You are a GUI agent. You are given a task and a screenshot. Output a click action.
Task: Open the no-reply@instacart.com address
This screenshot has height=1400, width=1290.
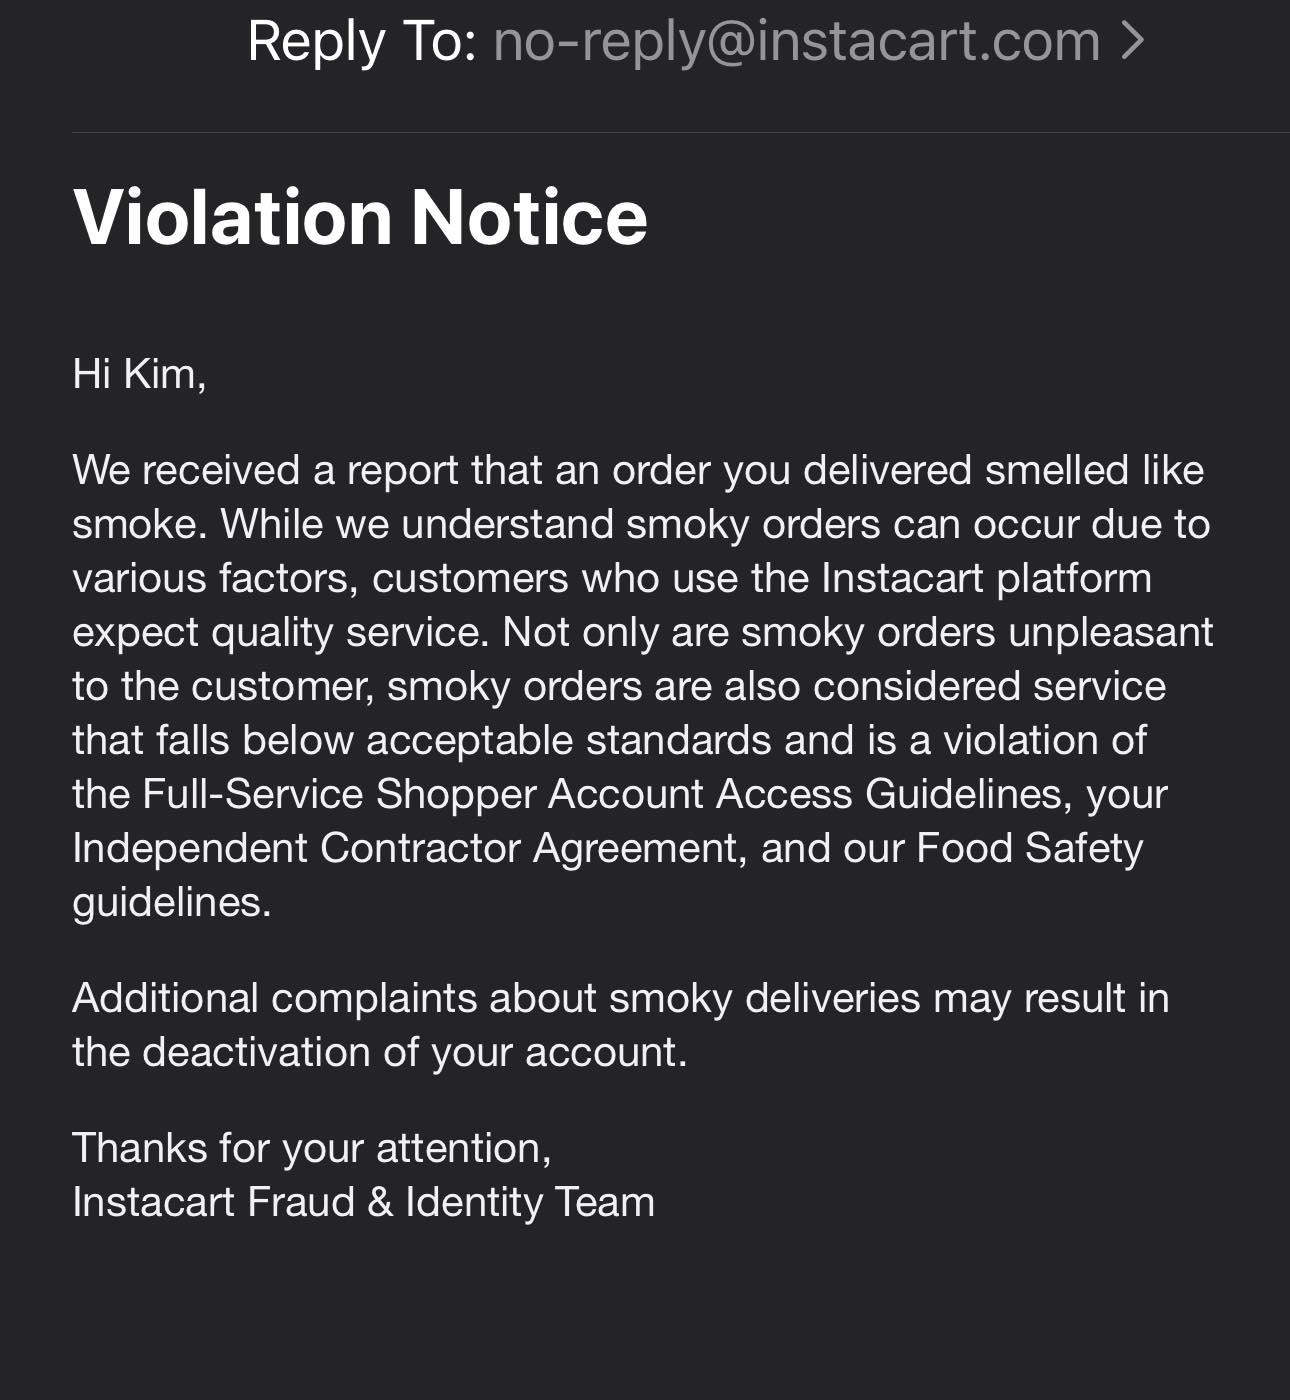point(797,42)
